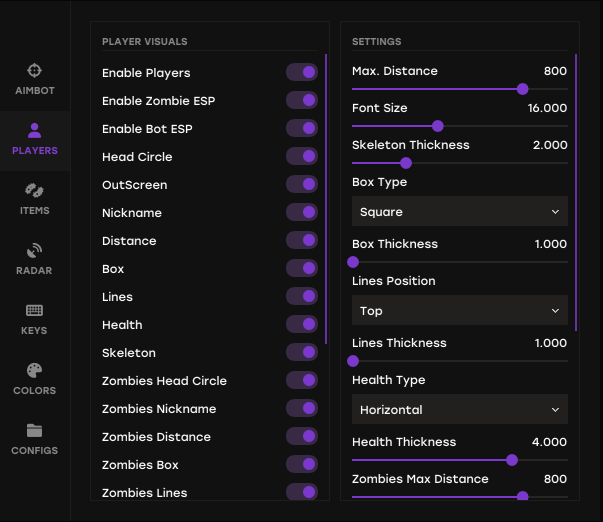This screenshot has width=603, height=522.
Task: Disable the Head Circle toggle
Action: [x=302, y=157]
